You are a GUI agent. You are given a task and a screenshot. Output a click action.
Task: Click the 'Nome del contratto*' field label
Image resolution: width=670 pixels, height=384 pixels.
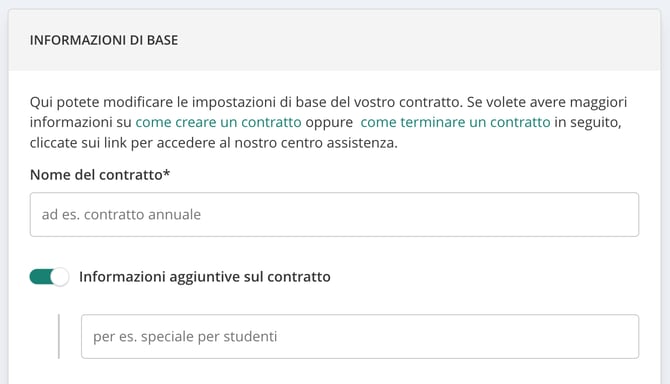pyautogui.click(x=100, y=175)
